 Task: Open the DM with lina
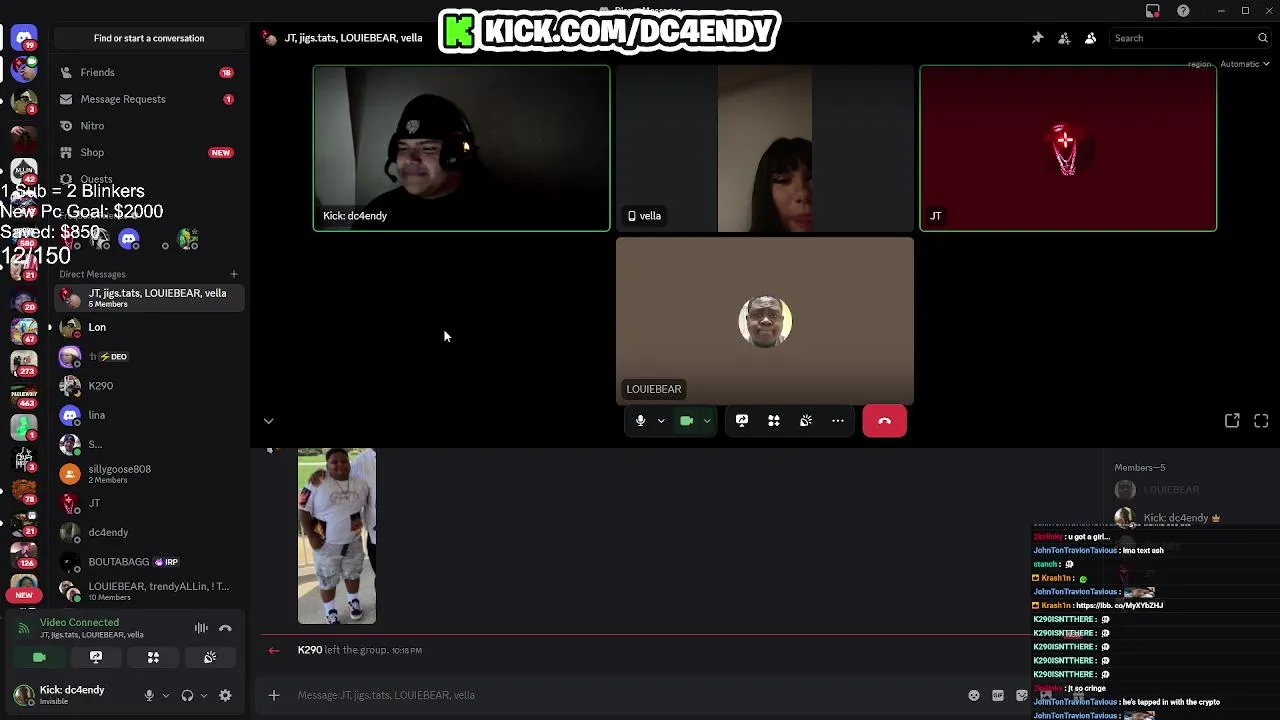point(149,415)
